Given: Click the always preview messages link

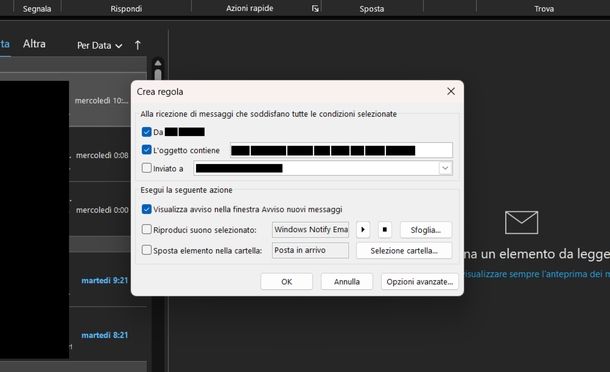Looking at the screenshot, I should pos(537,274).
